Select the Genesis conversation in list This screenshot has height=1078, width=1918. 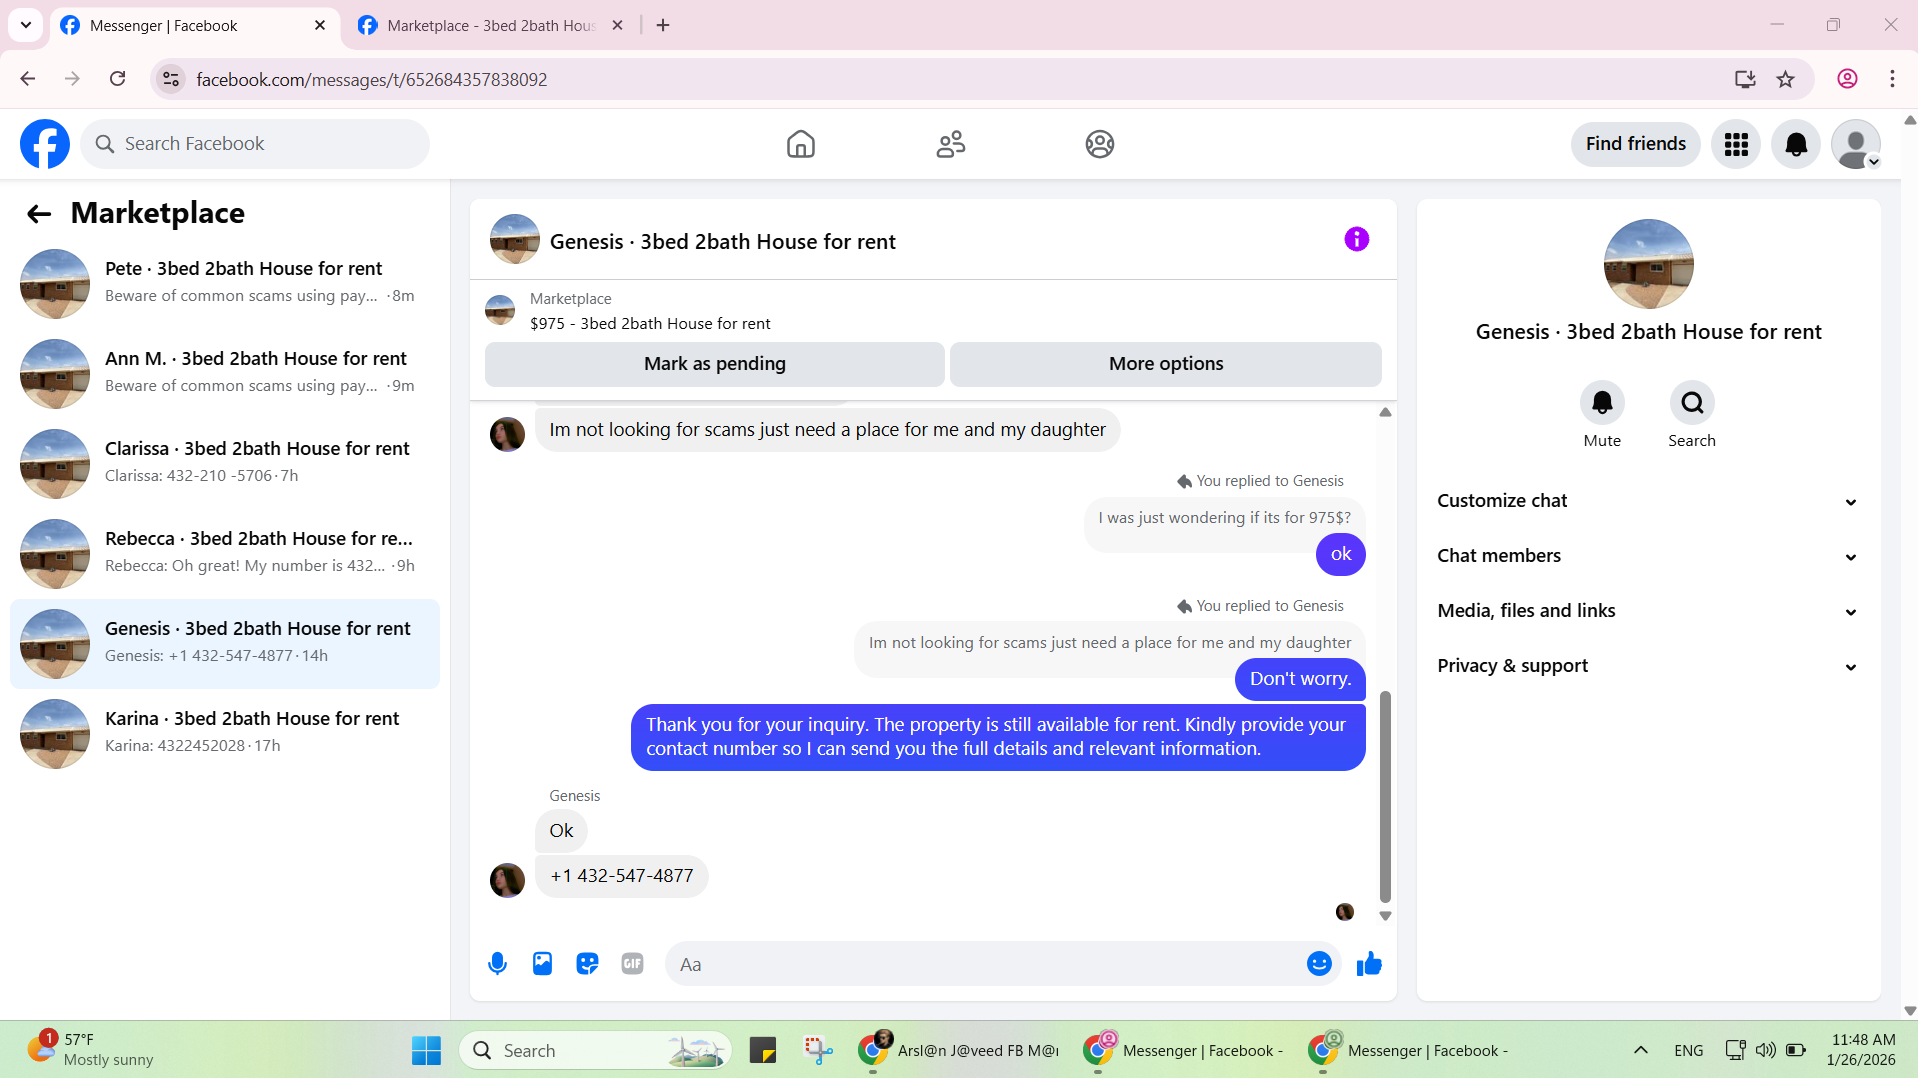tap(225, 644)
